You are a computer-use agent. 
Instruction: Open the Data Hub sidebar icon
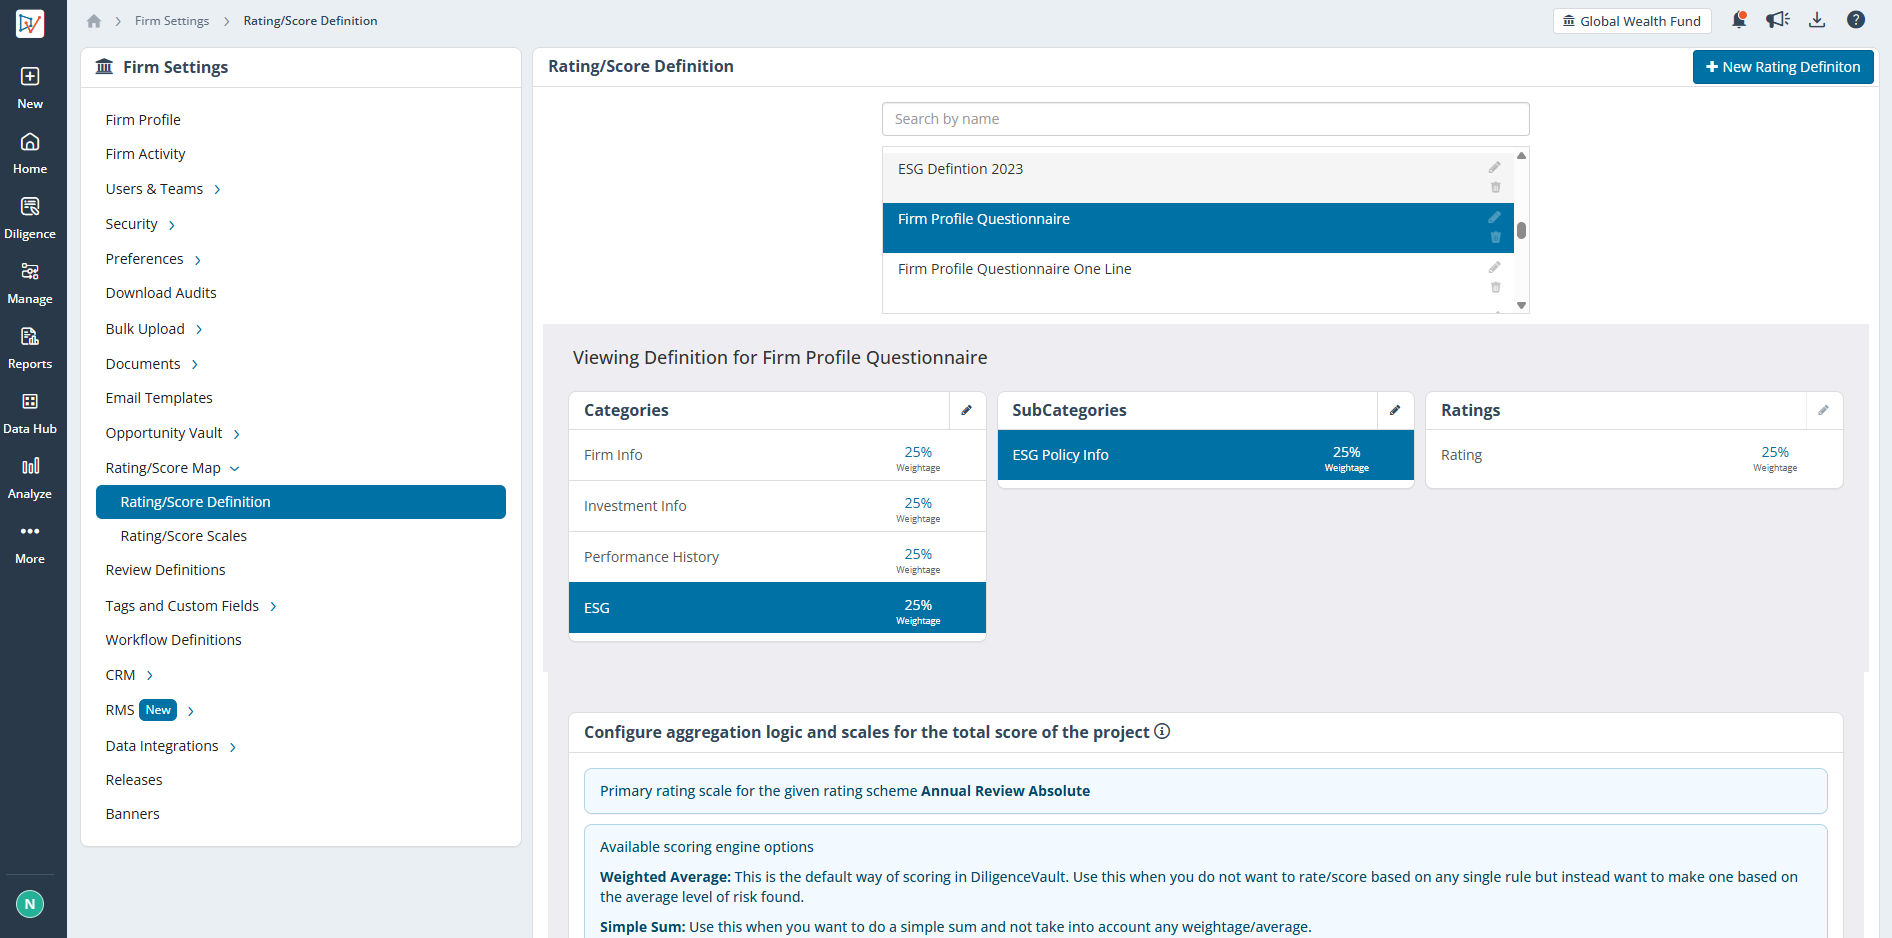tap(30, 413)
